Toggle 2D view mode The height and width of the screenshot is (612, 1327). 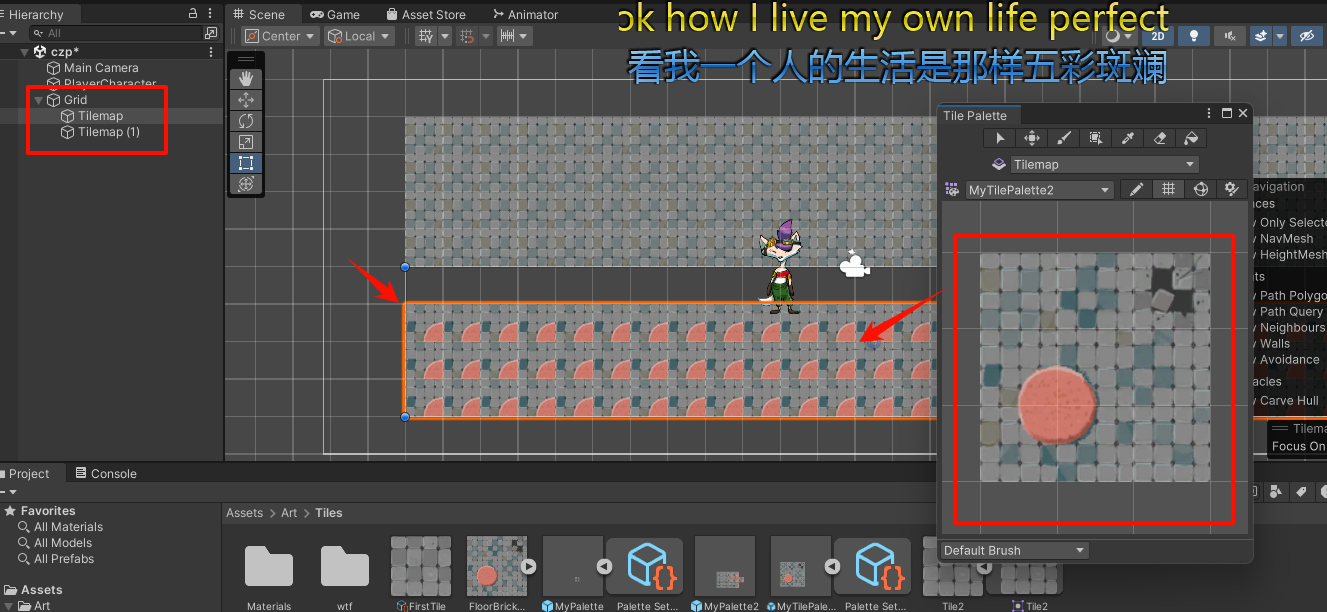[1157, 36]
